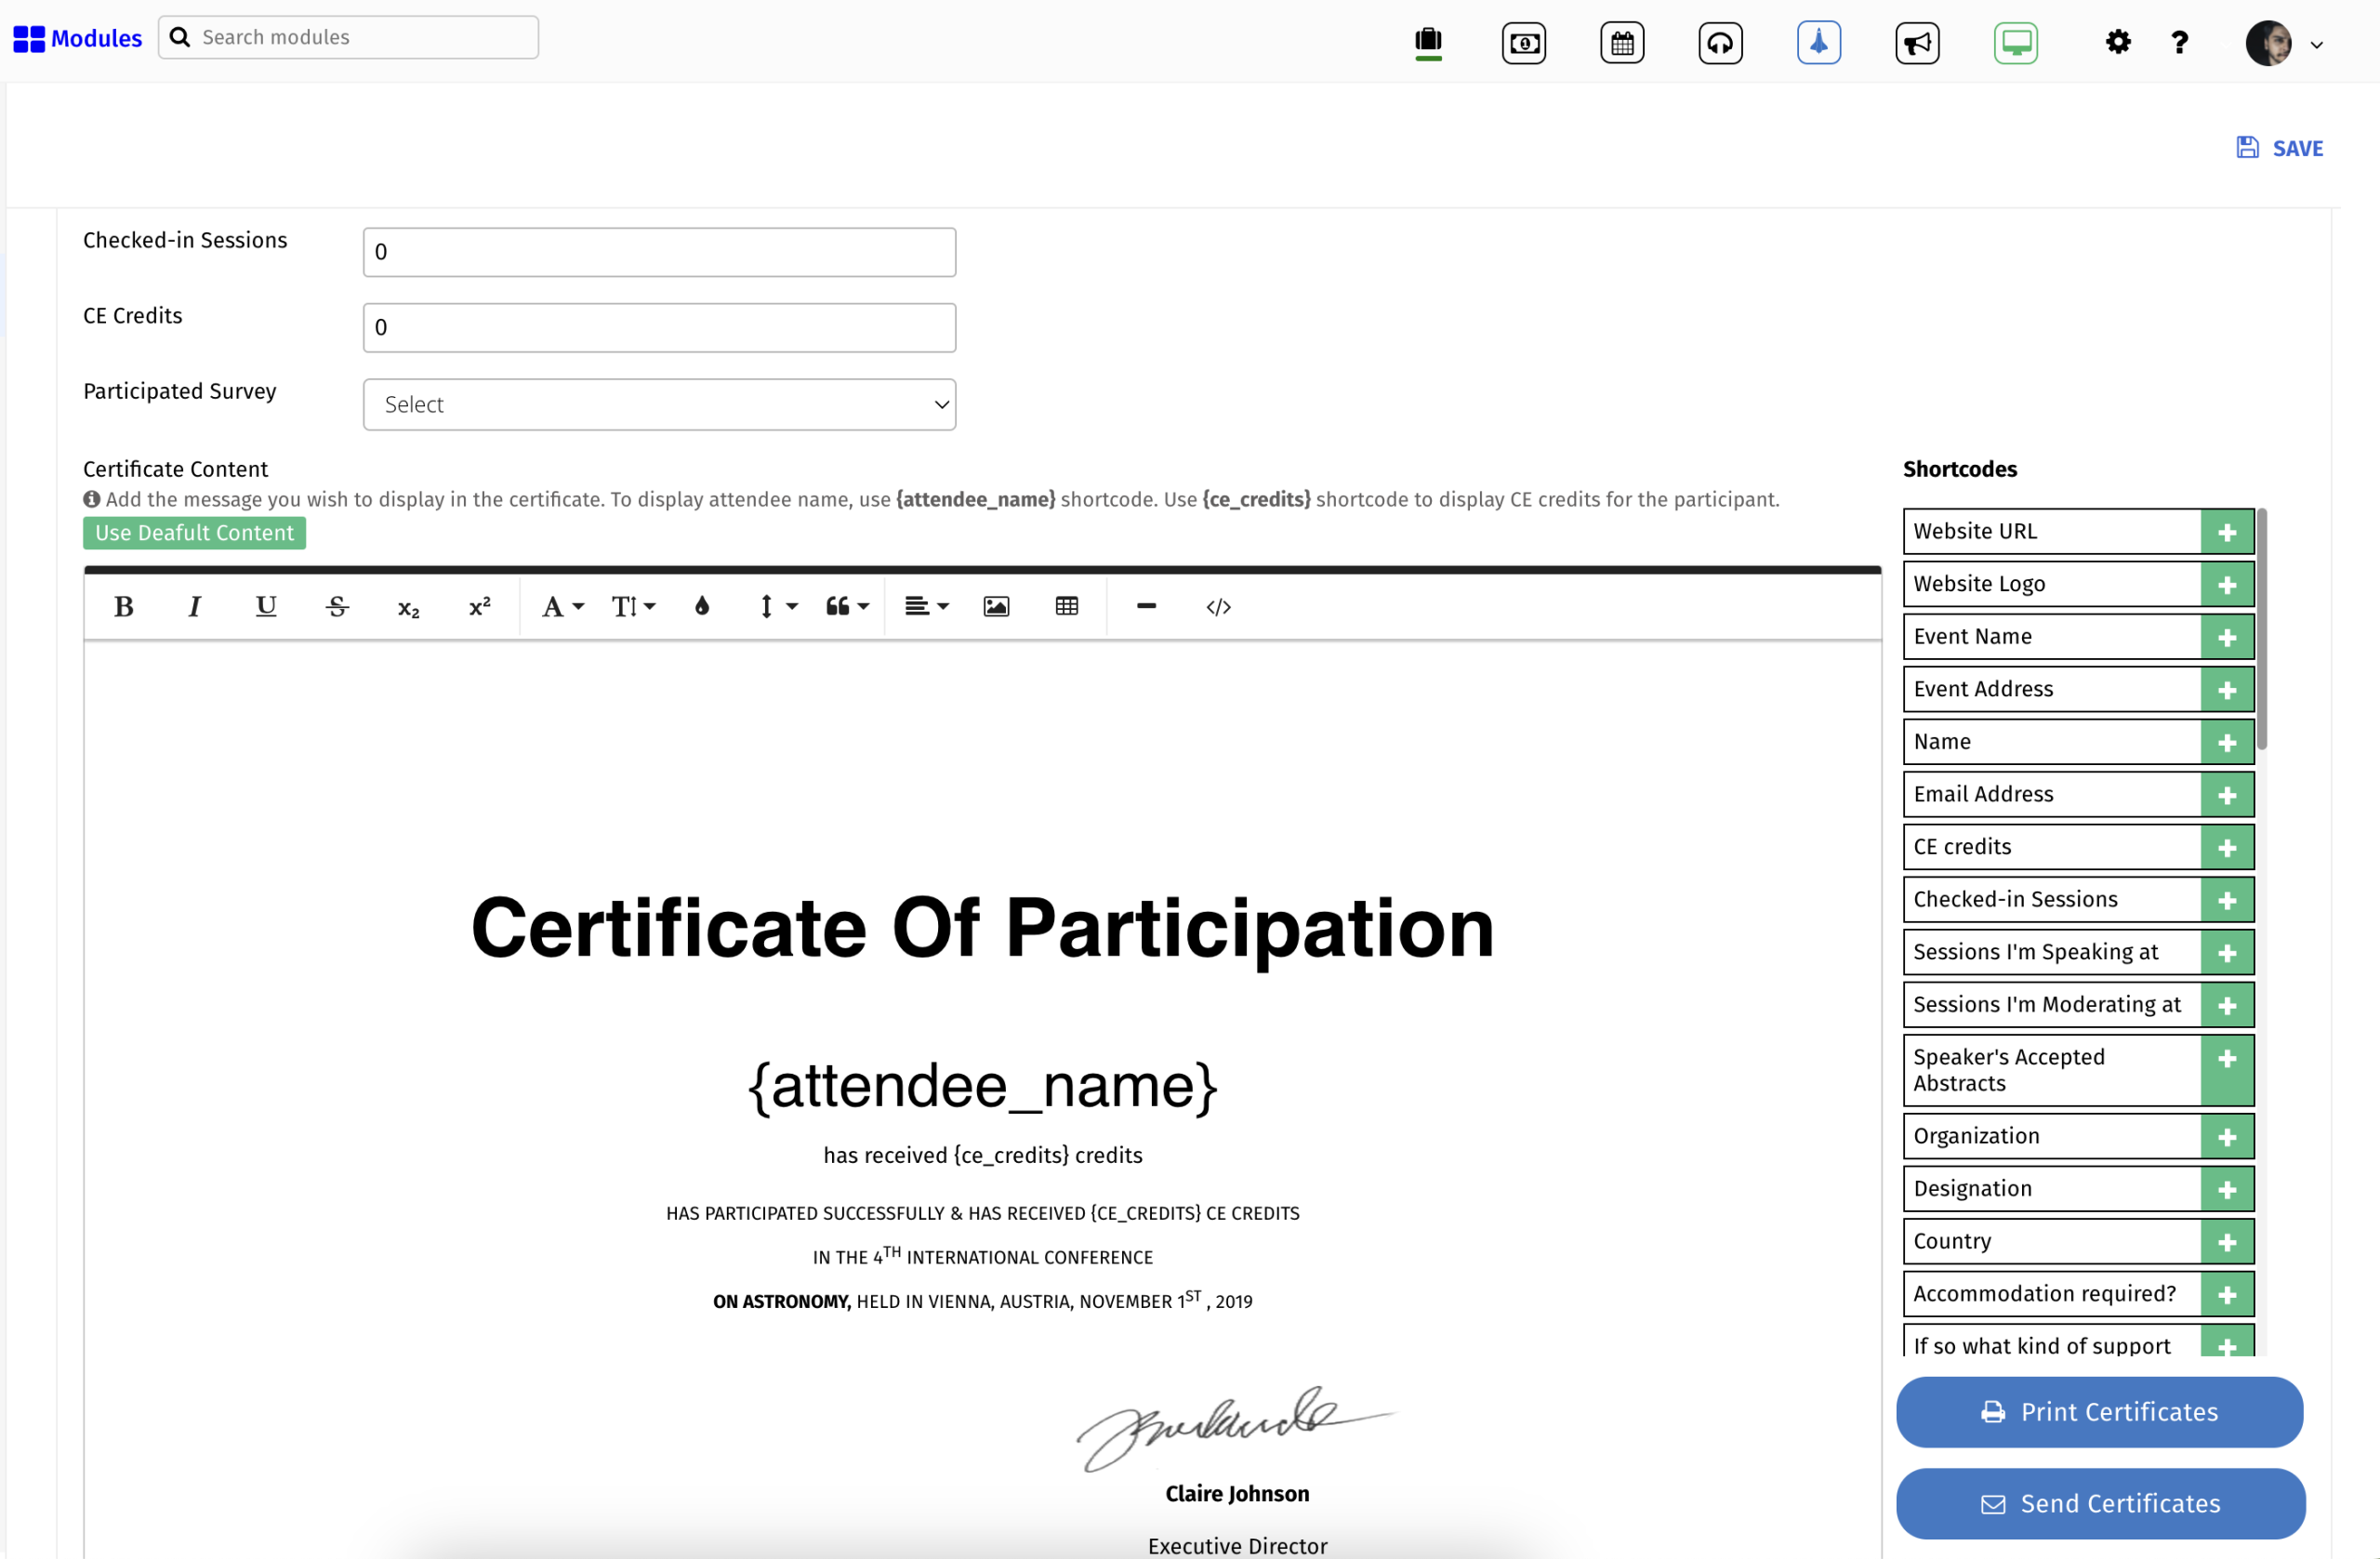Image resolution: width=2380 pixels, height=1559 pixels.
Task: Open text color picker
Action: 702,607
